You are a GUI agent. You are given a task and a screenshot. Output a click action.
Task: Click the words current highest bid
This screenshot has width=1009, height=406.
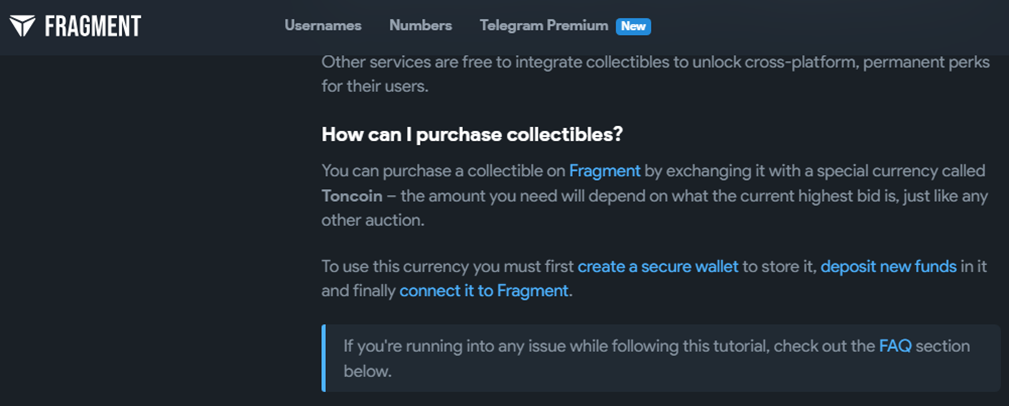775,196
